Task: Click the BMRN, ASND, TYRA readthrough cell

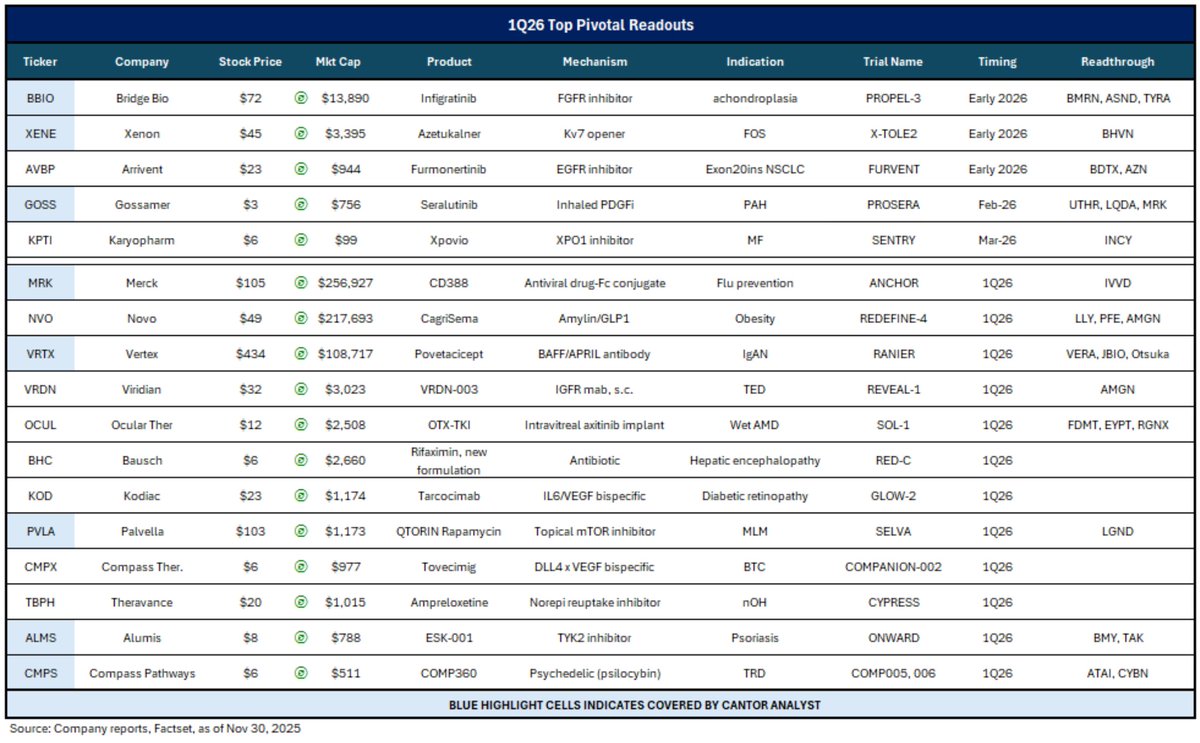Action: [1117, 99]
